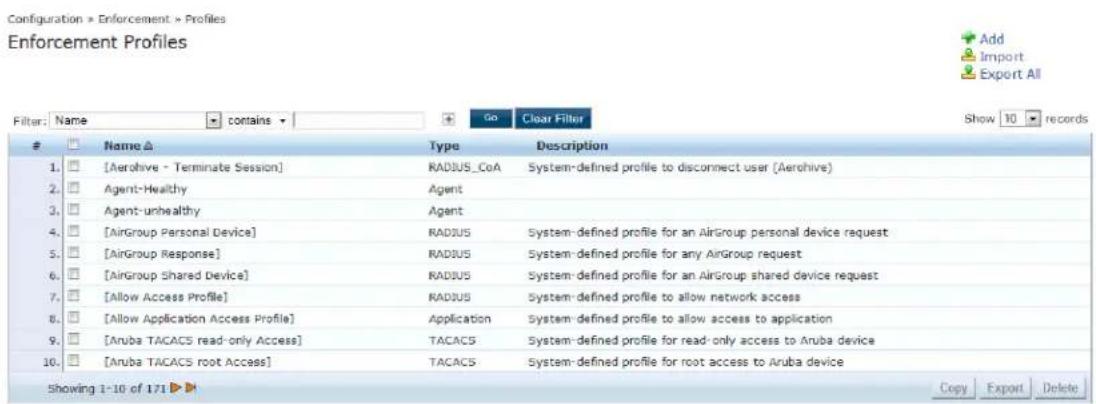Click the Add link text

click(x=993, y=39)
